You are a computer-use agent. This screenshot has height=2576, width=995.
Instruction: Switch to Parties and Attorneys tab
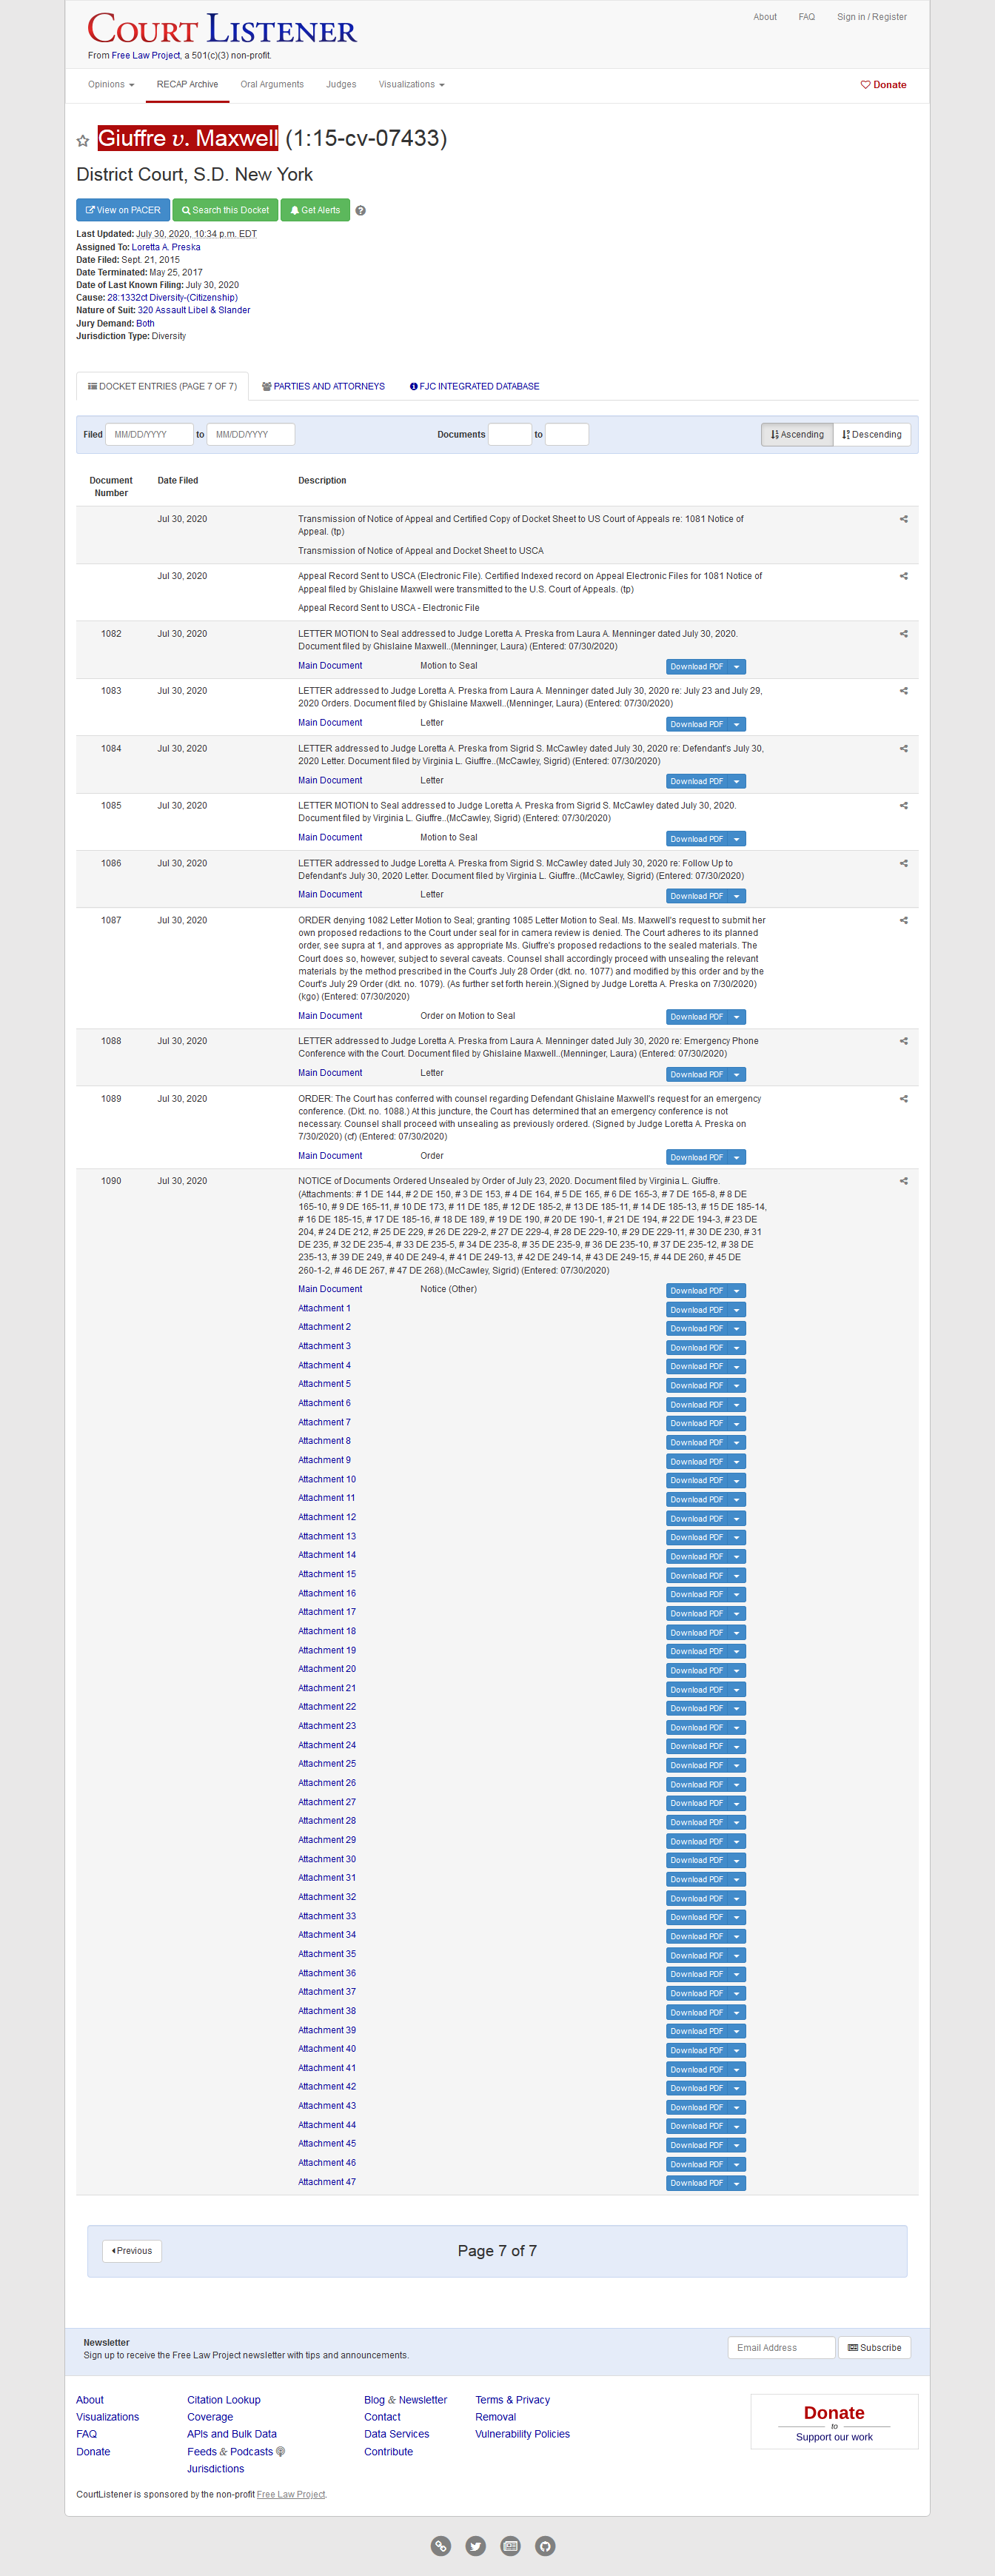[x=323, y=386]
